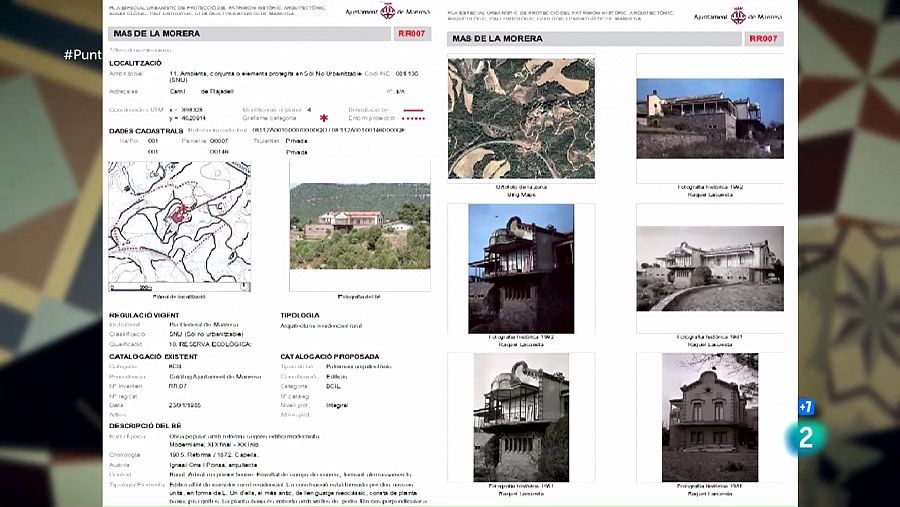Click the La 2 channel logo
The height and width of the screenshot is (507, 900).
click(808, 438)
